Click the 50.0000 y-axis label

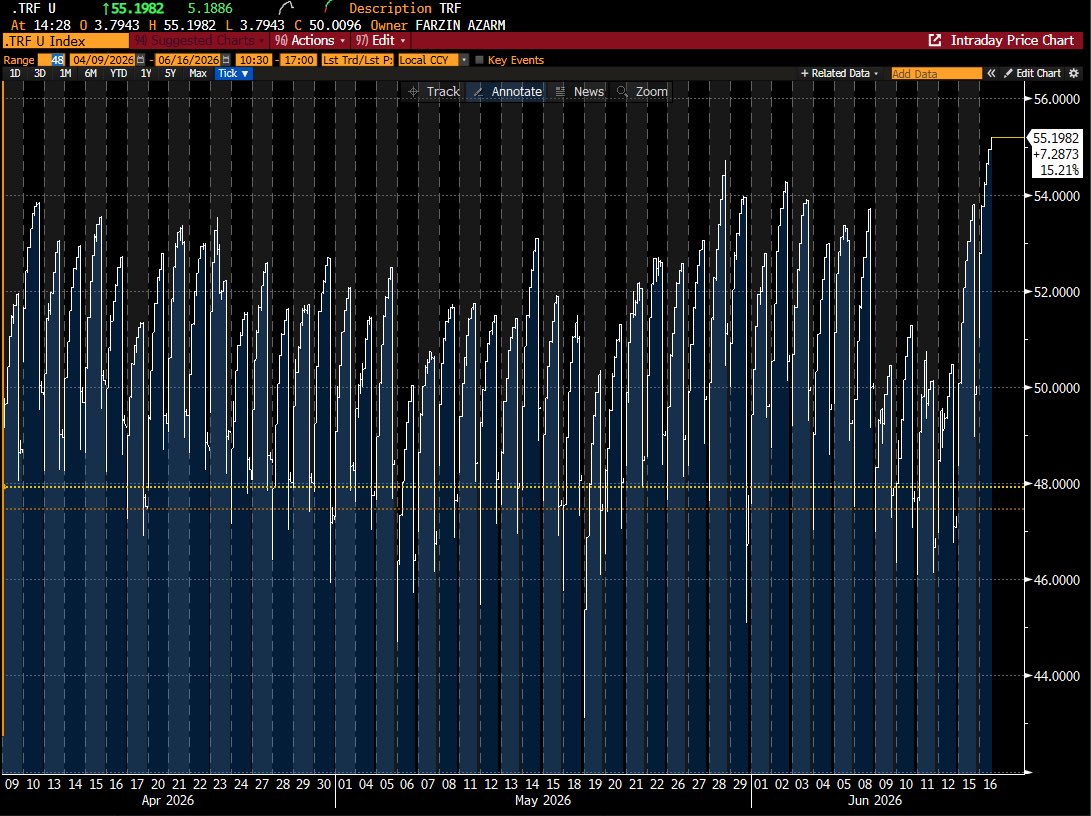click(x=1056, y=387)
